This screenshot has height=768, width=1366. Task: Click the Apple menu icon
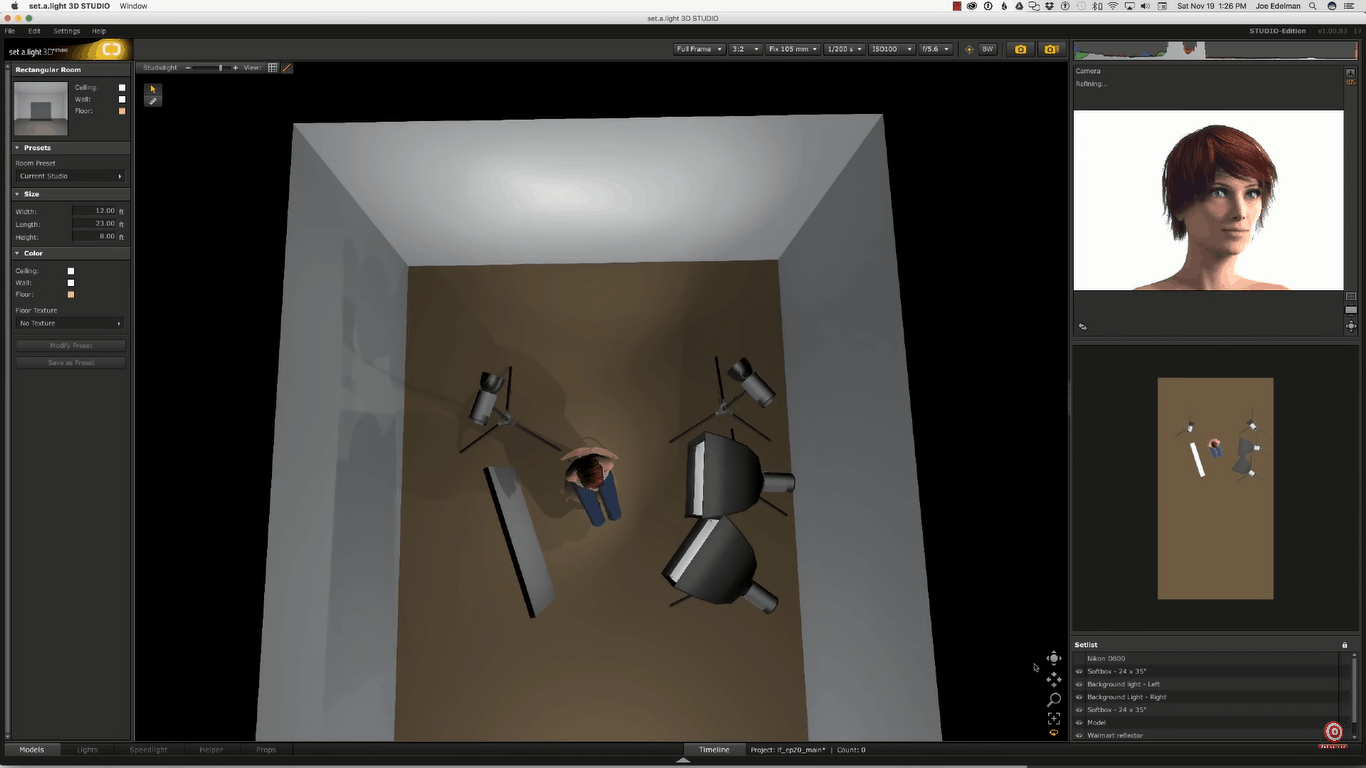[x=14, y=6]
